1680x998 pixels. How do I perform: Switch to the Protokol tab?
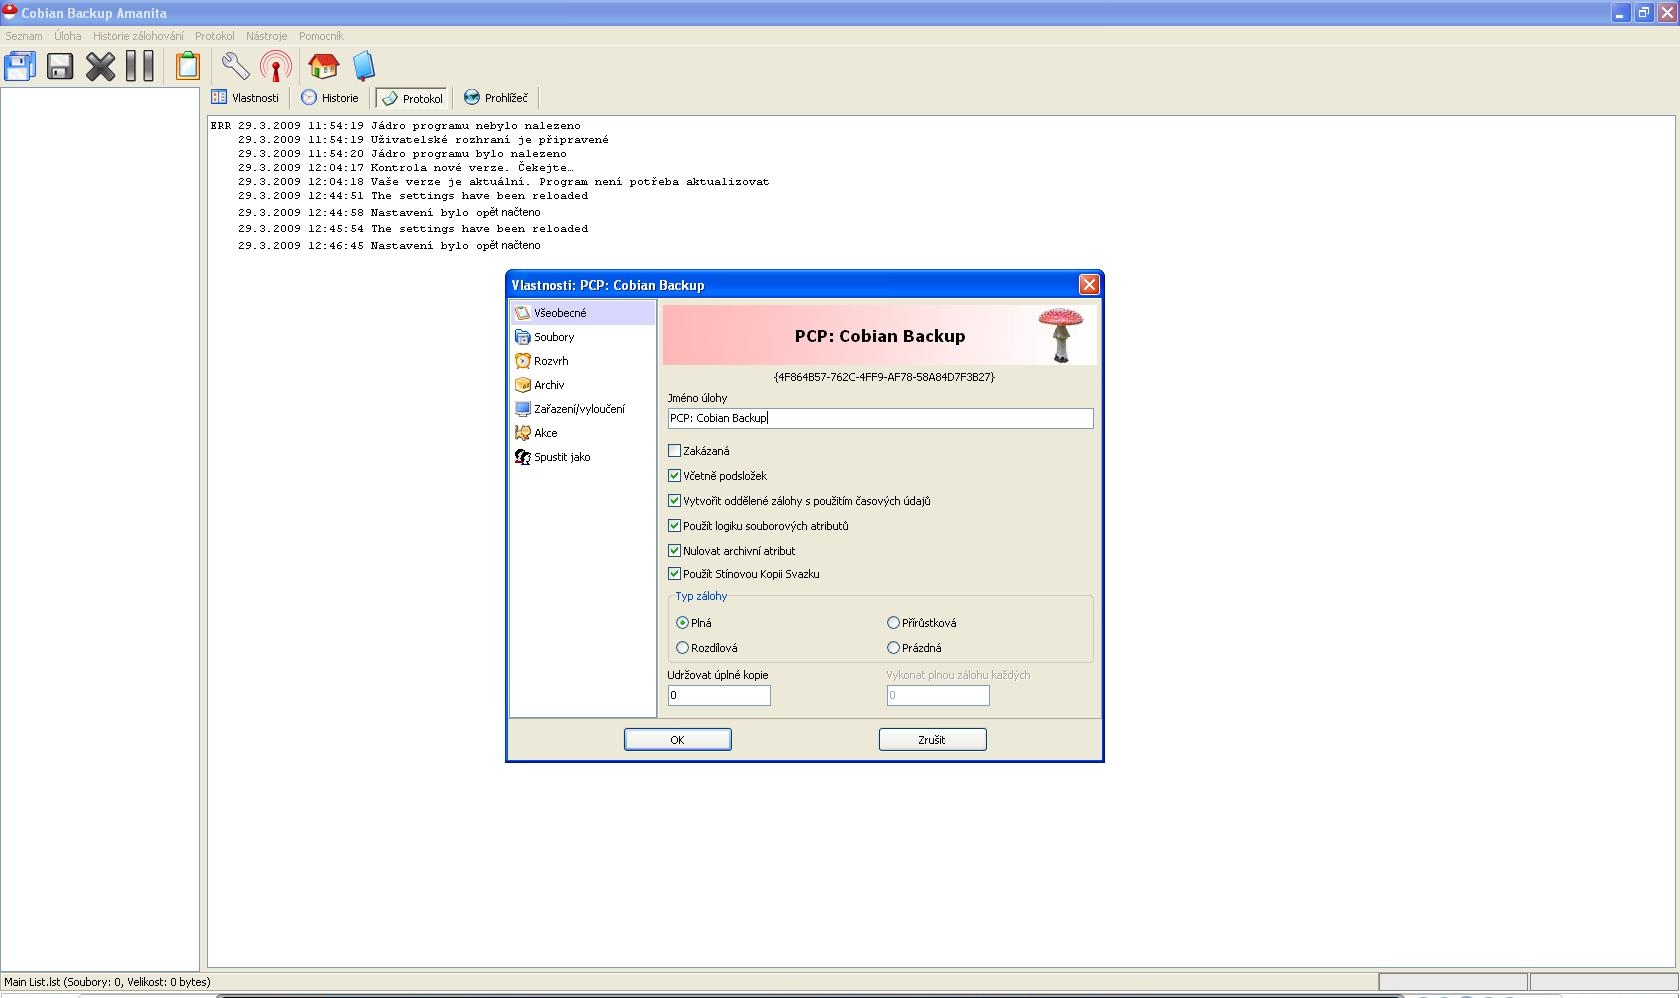click(x=412, y=98)
